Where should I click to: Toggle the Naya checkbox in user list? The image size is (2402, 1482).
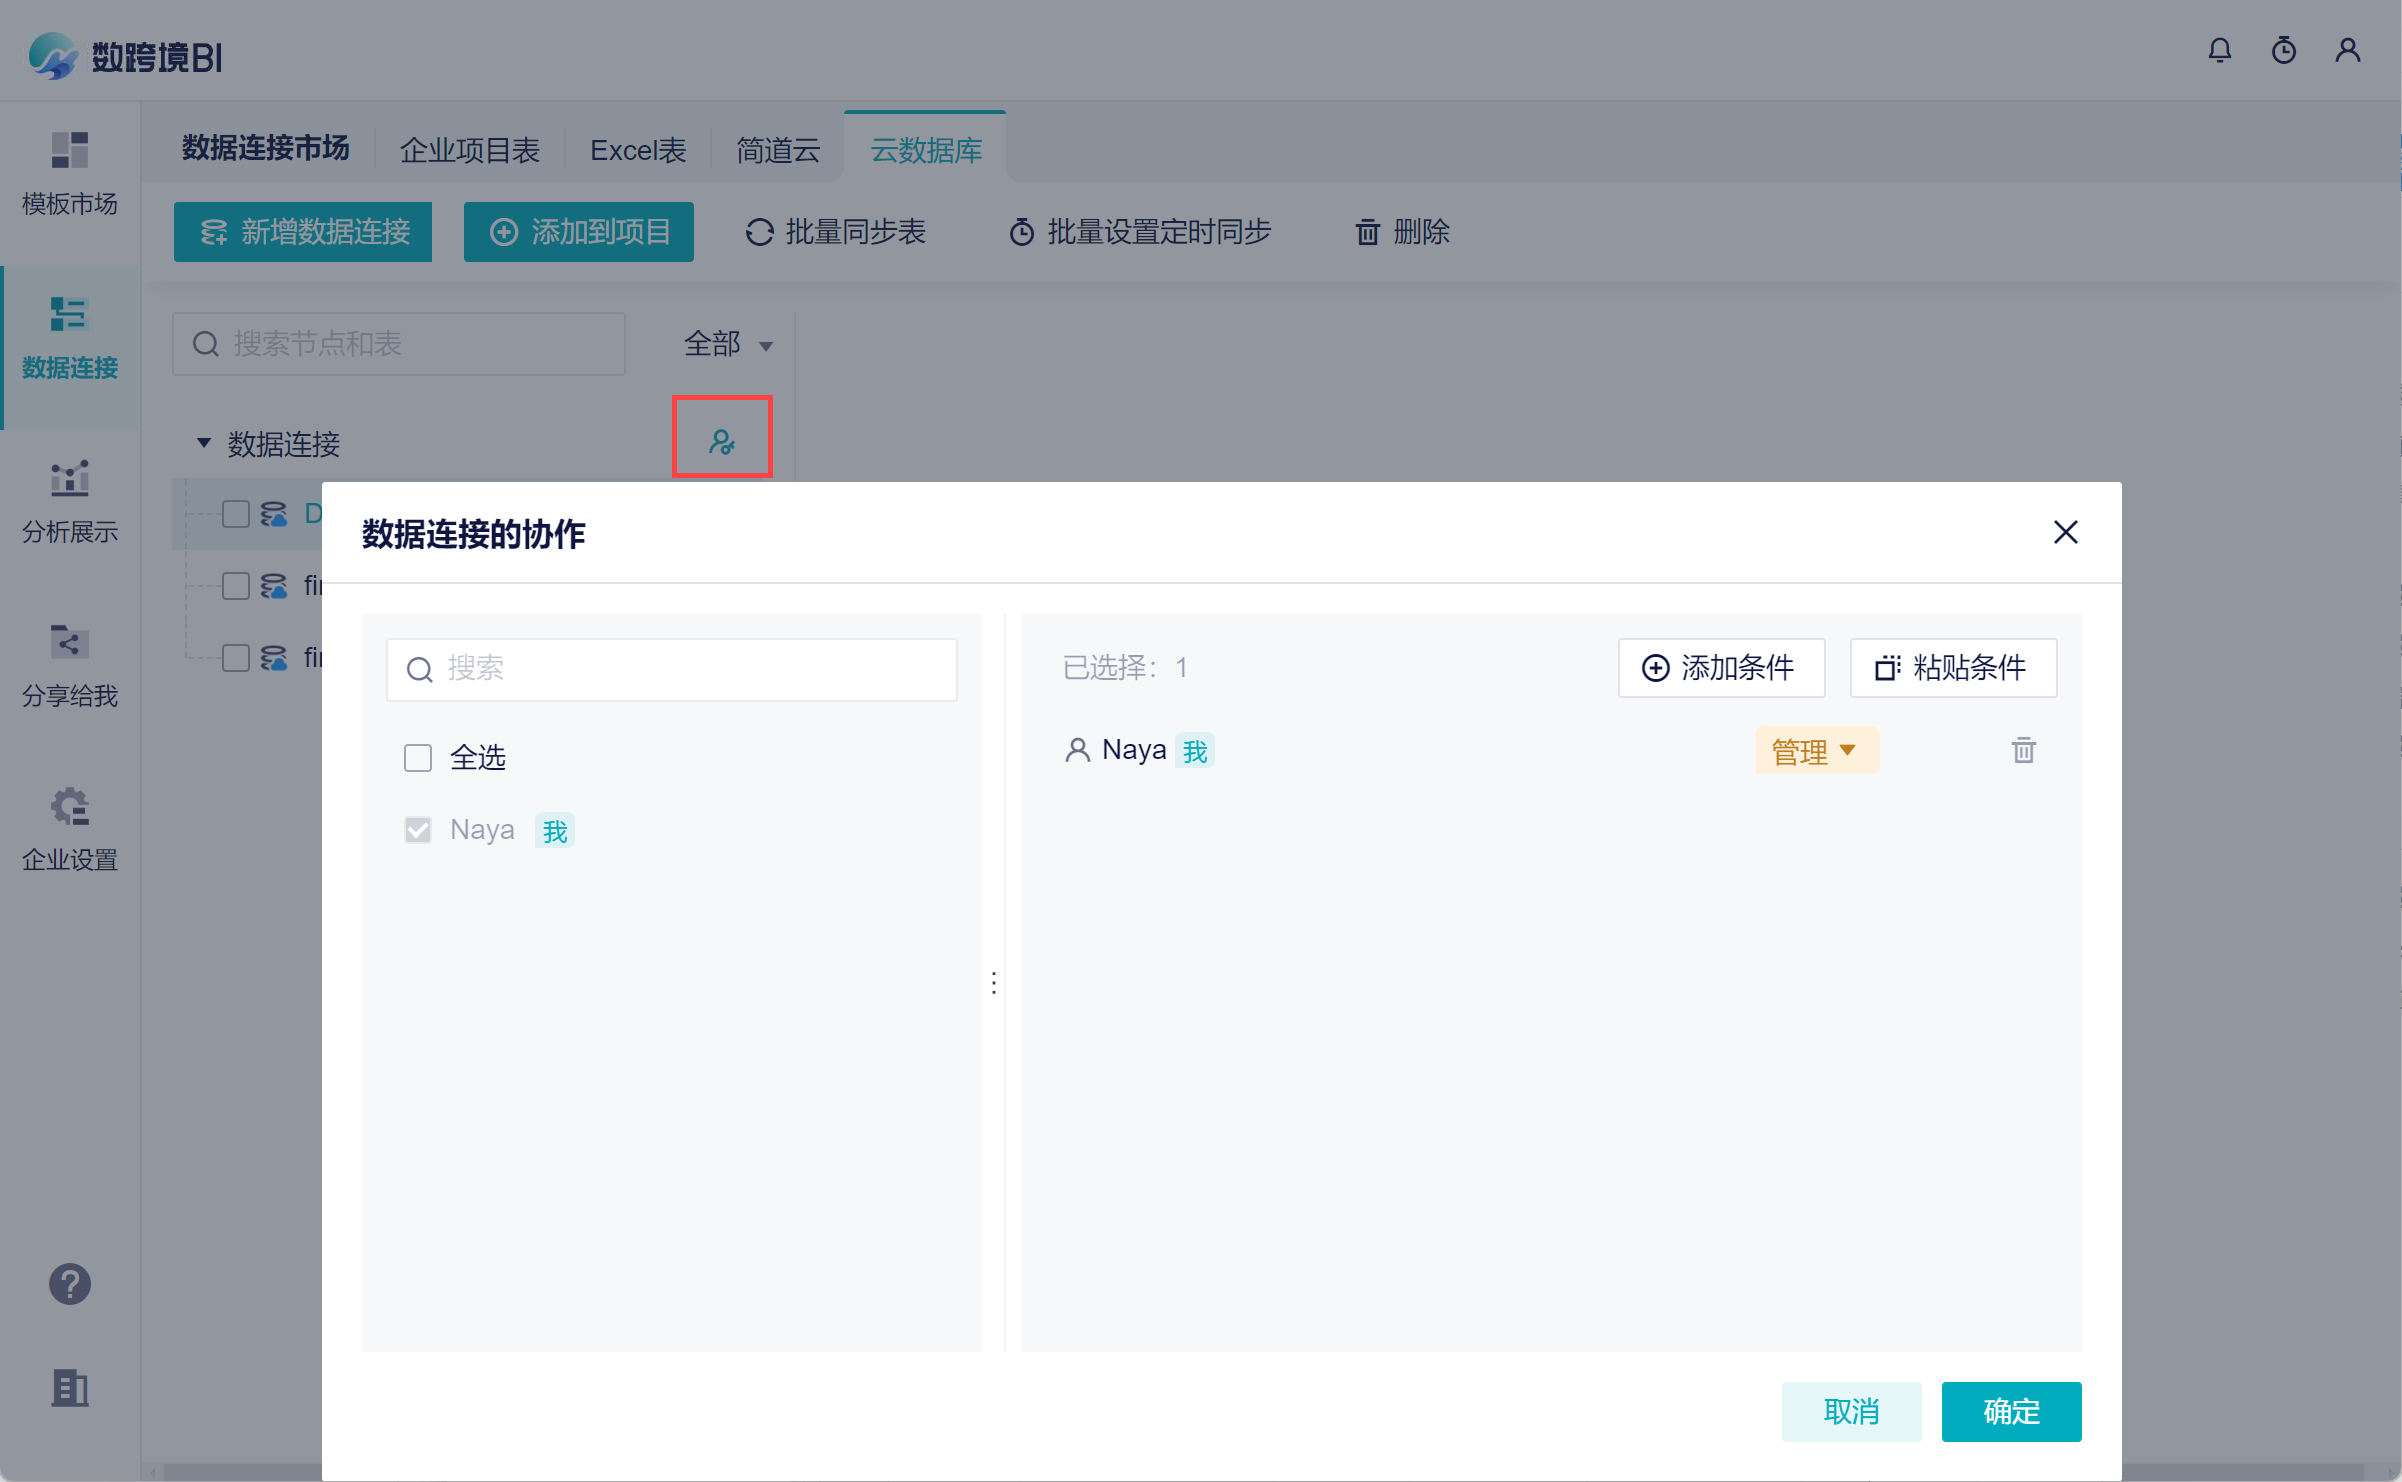418,830
